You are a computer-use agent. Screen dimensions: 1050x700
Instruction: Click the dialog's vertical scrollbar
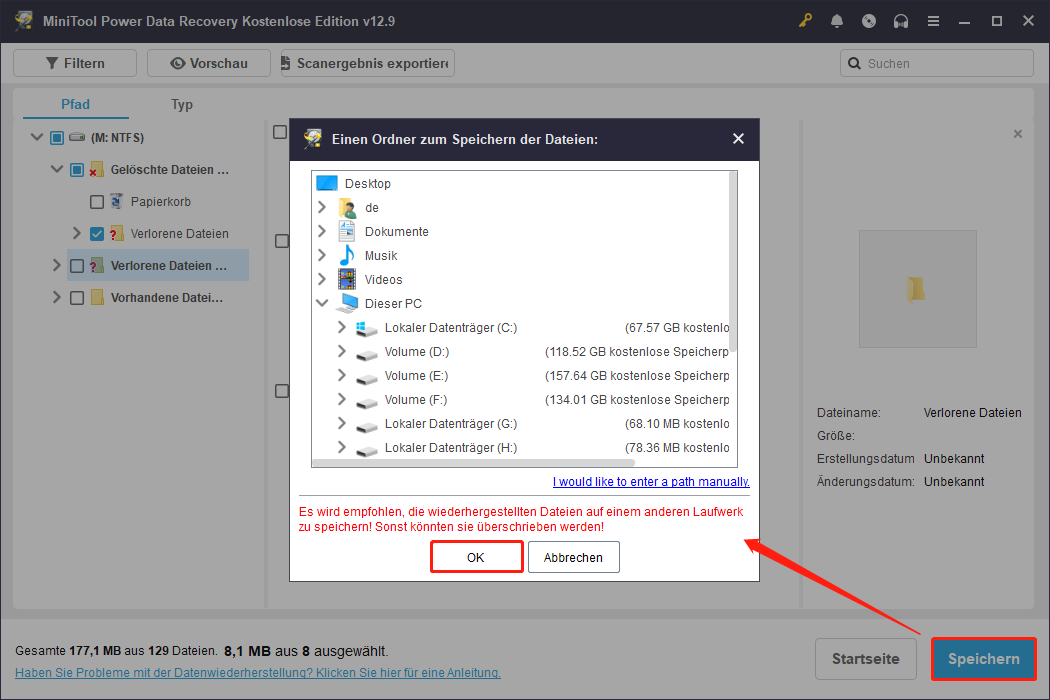click(733, 263)
